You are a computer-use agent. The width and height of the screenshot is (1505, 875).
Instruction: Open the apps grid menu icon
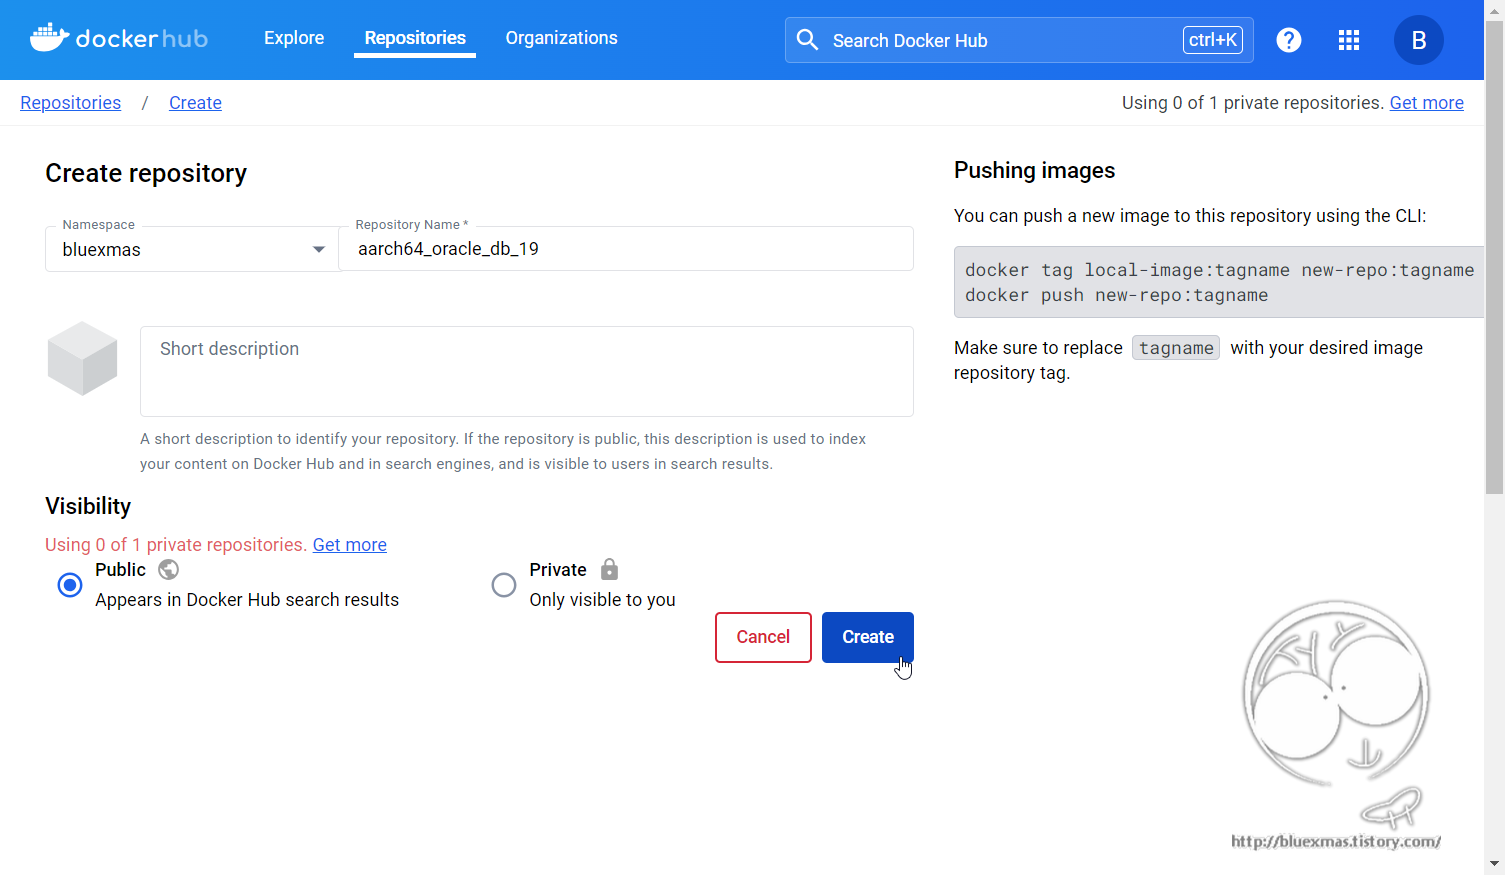[1349, 40]
